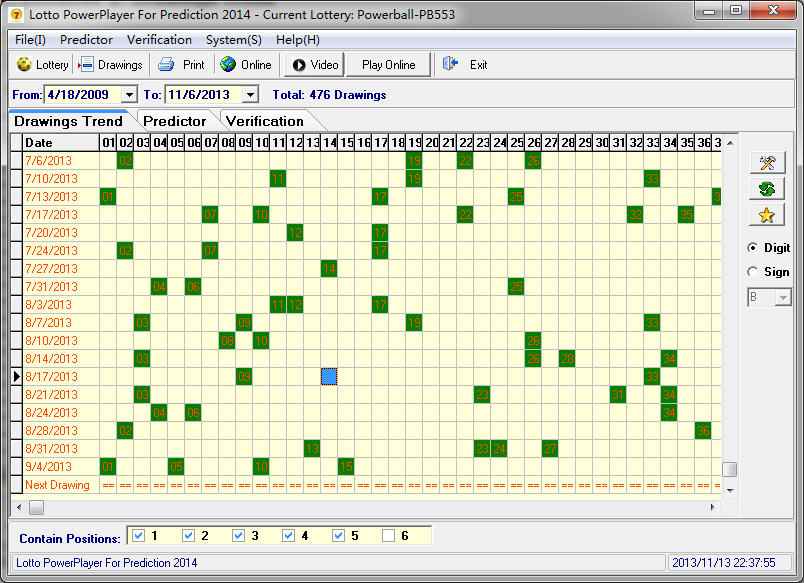Click the vertical scrollbar thumb of the grid
Viewport: 804px width, 583px height.
730,469
